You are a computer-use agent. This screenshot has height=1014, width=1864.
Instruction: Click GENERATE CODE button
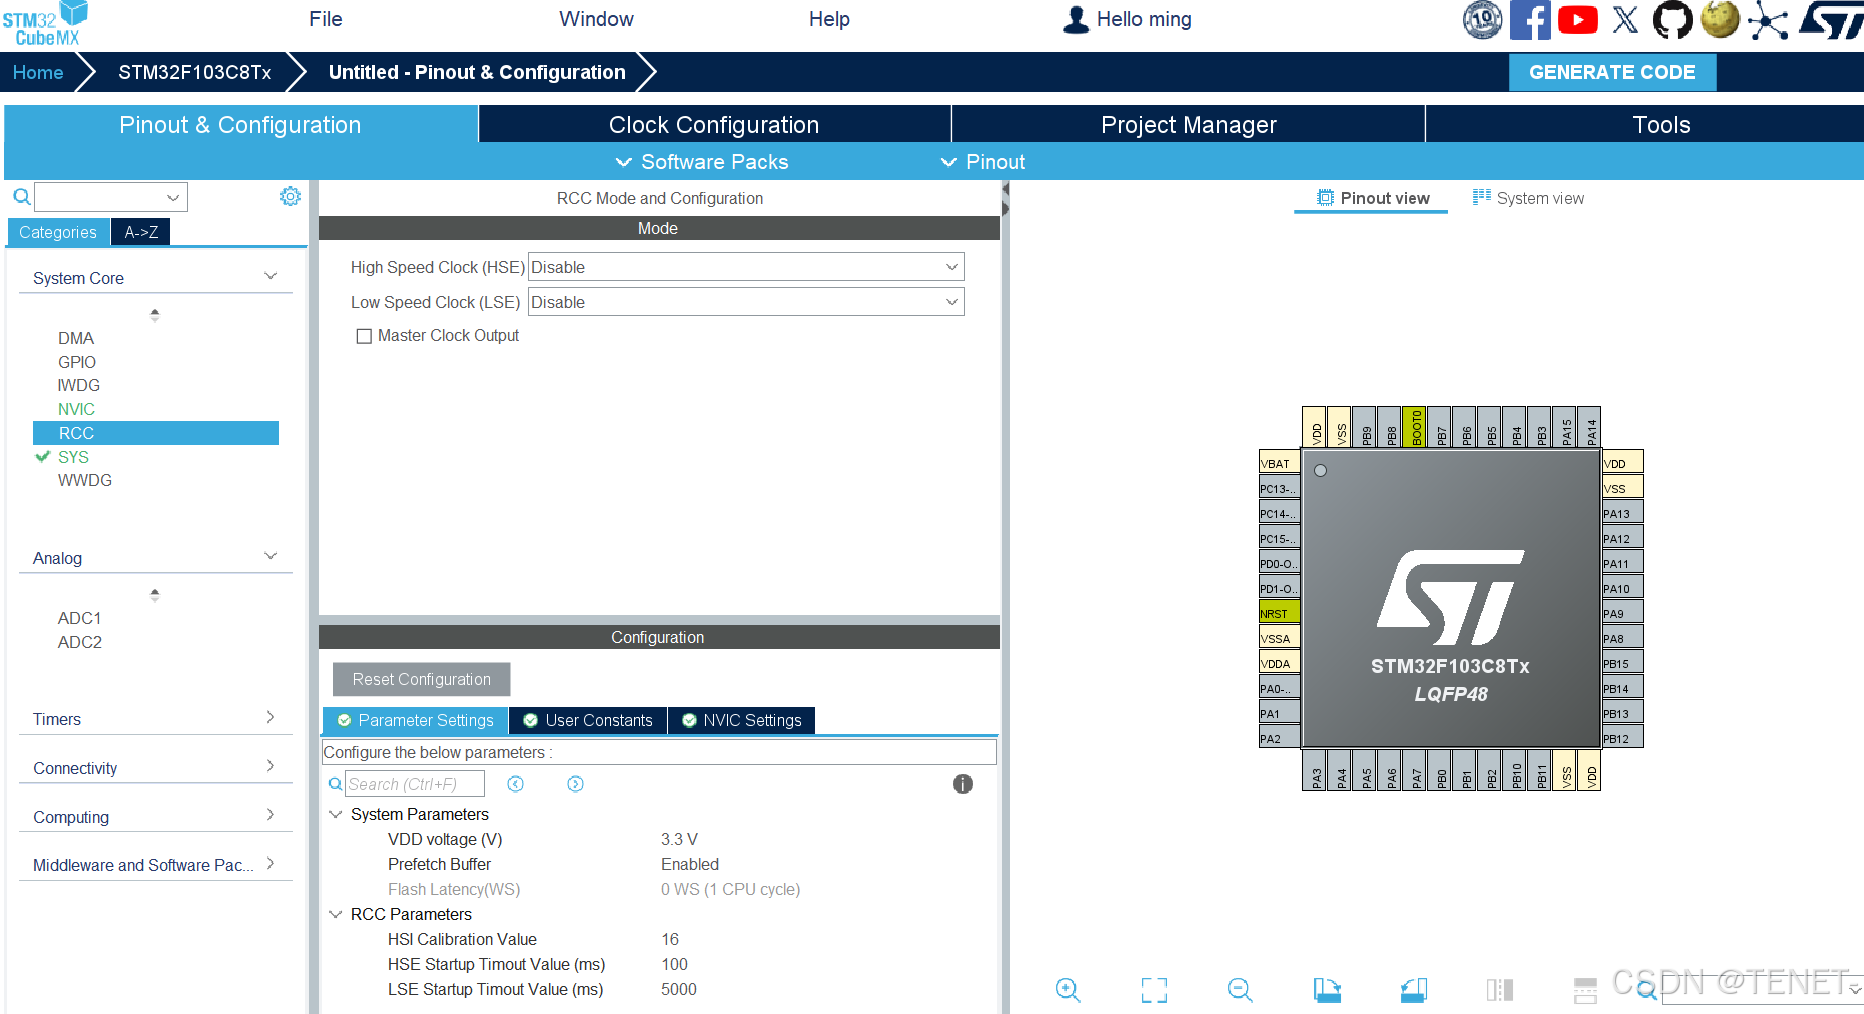1612,72
